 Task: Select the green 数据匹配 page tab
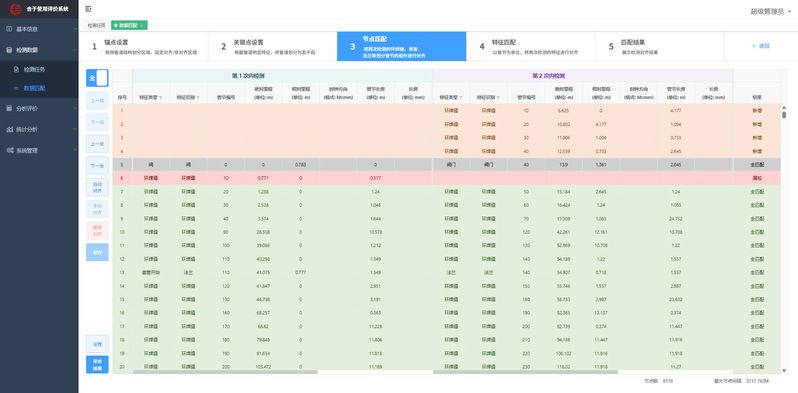click(129, 25)
